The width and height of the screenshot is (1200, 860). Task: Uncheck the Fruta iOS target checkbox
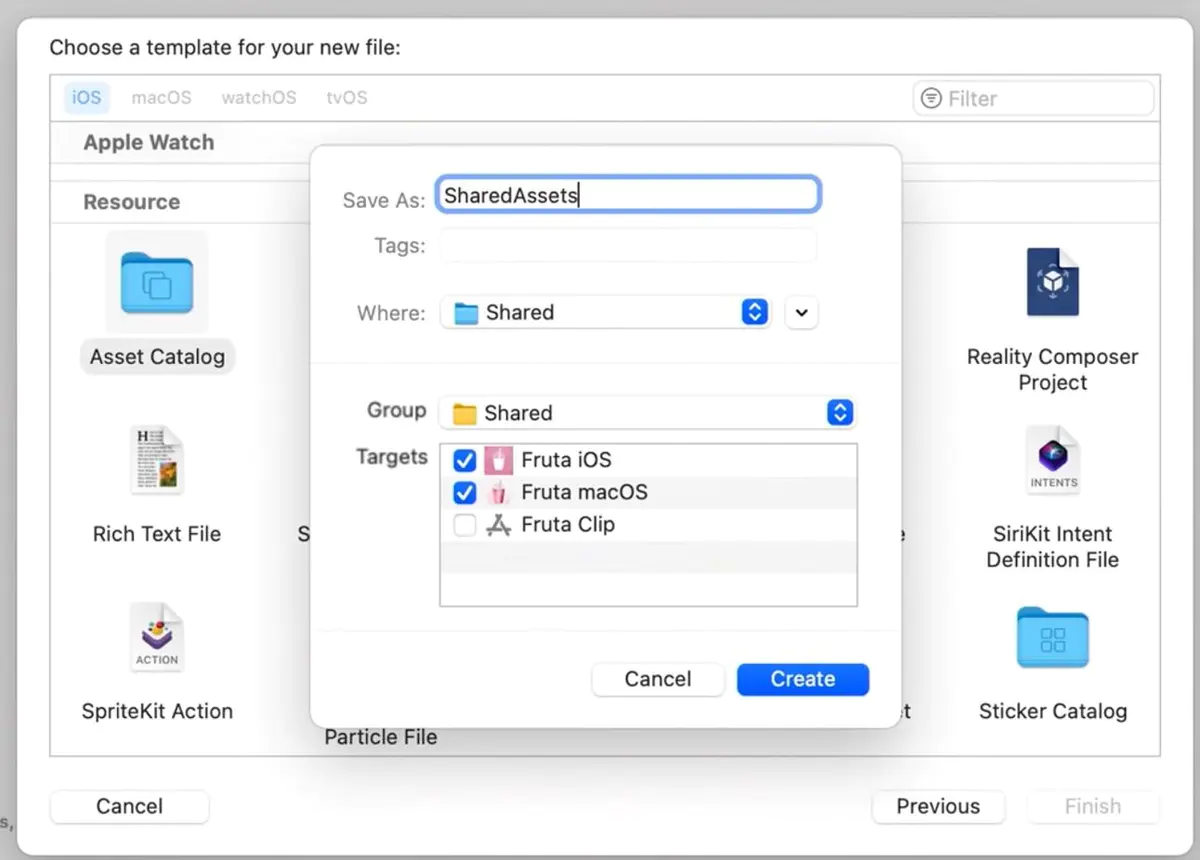465,460
